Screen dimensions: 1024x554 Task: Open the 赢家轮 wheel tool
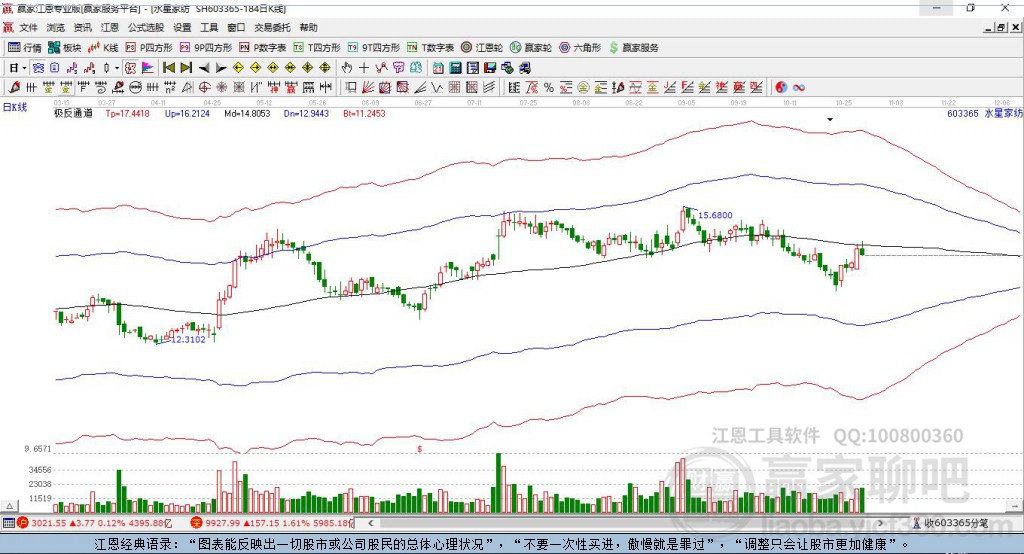click(x=531, y=48)
